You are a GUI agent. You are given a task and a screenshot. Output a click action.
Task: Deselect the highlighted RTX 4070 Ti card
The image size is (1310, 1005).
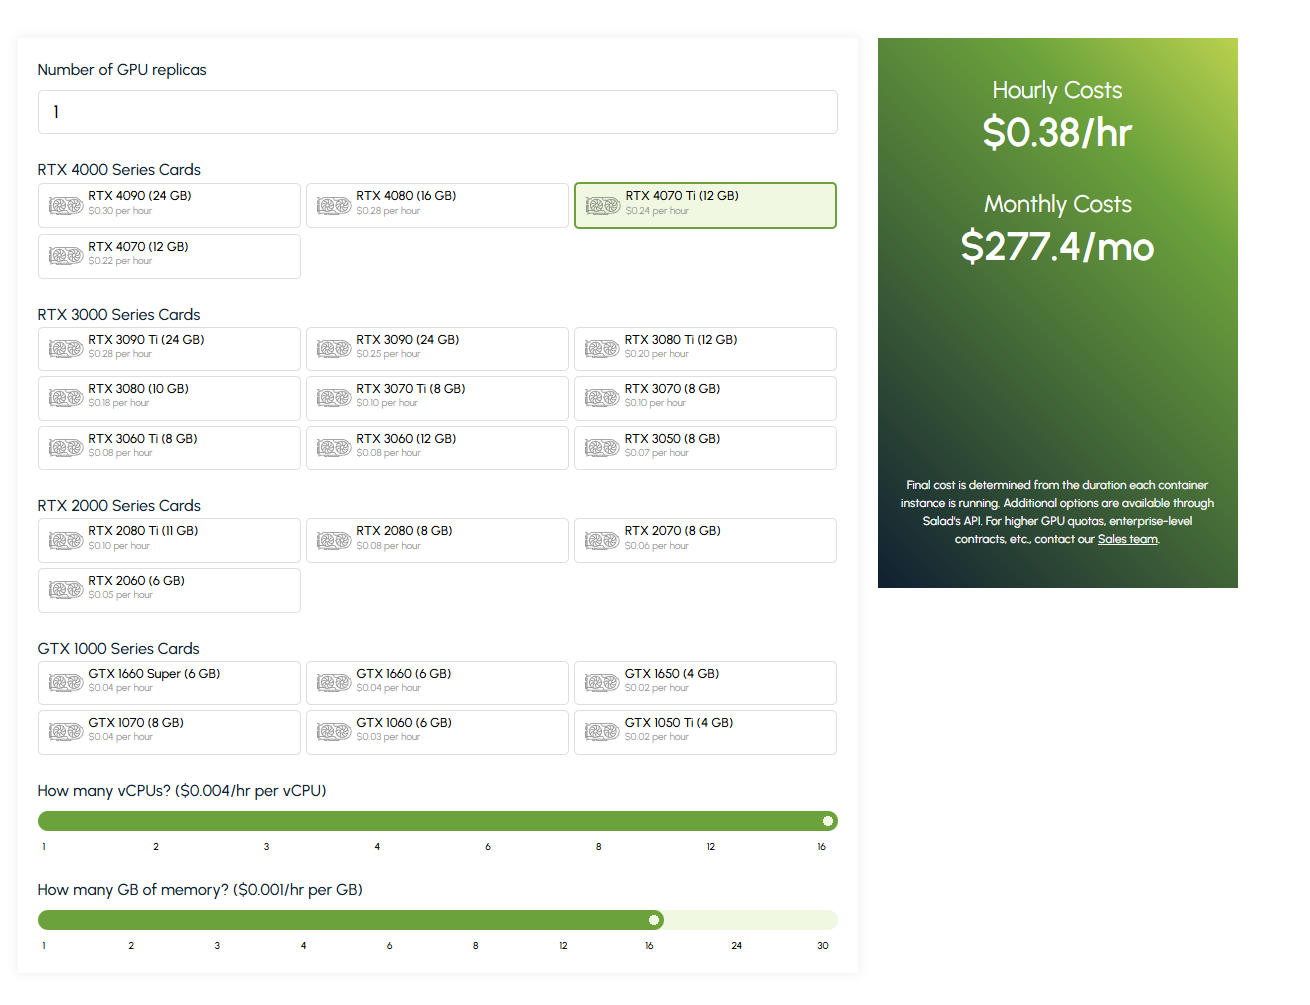point(705,205)
